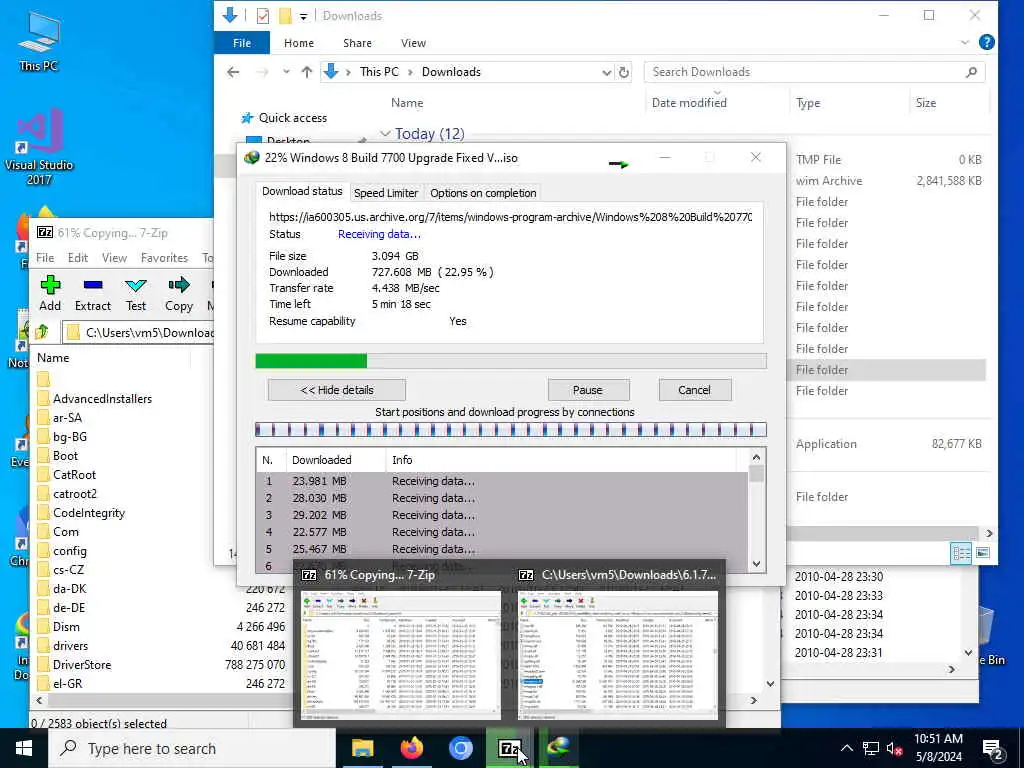
Task: Go back in Explorer navigation
Action: click(233, 72)
